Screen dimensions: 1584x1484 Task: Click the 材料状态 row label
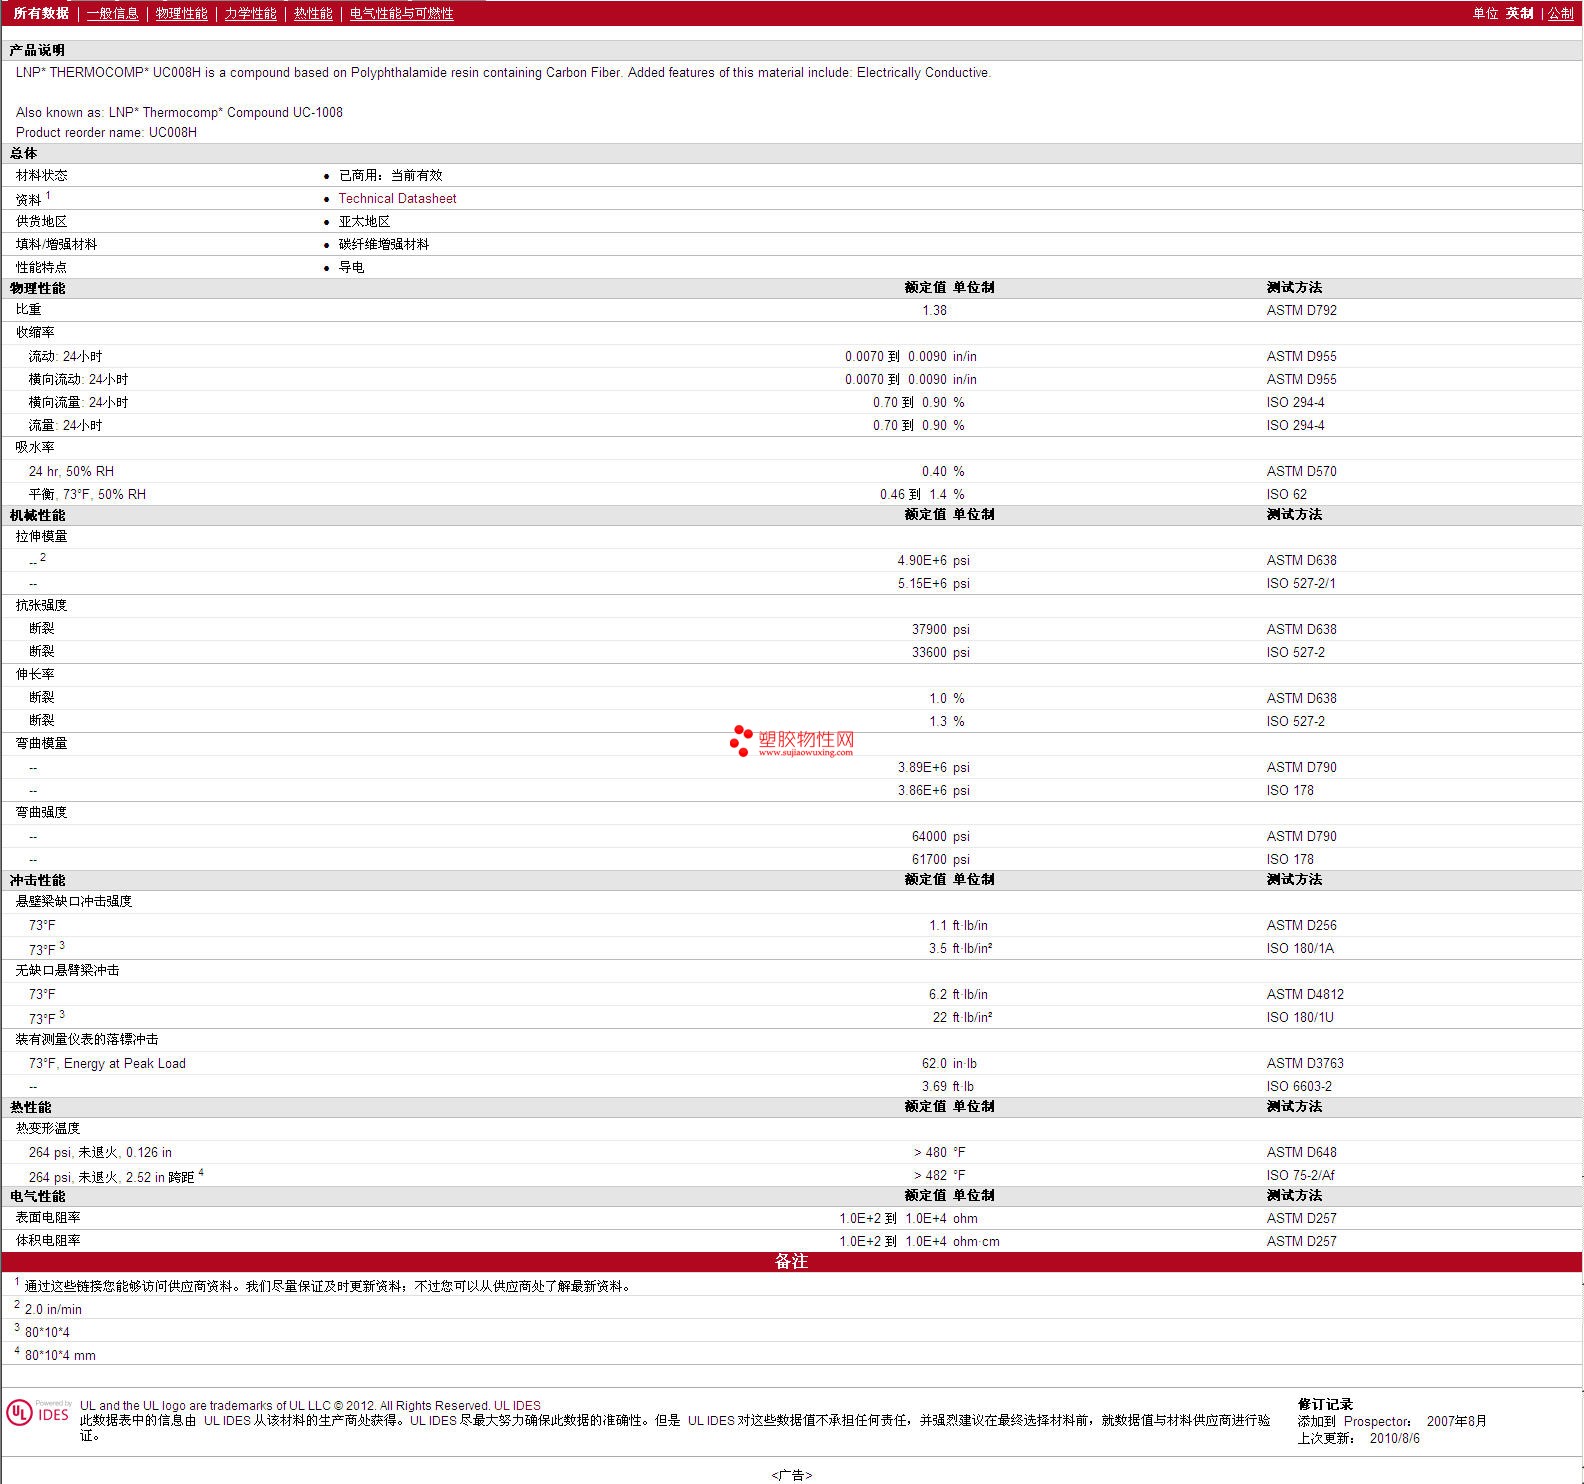click(41, 175)
